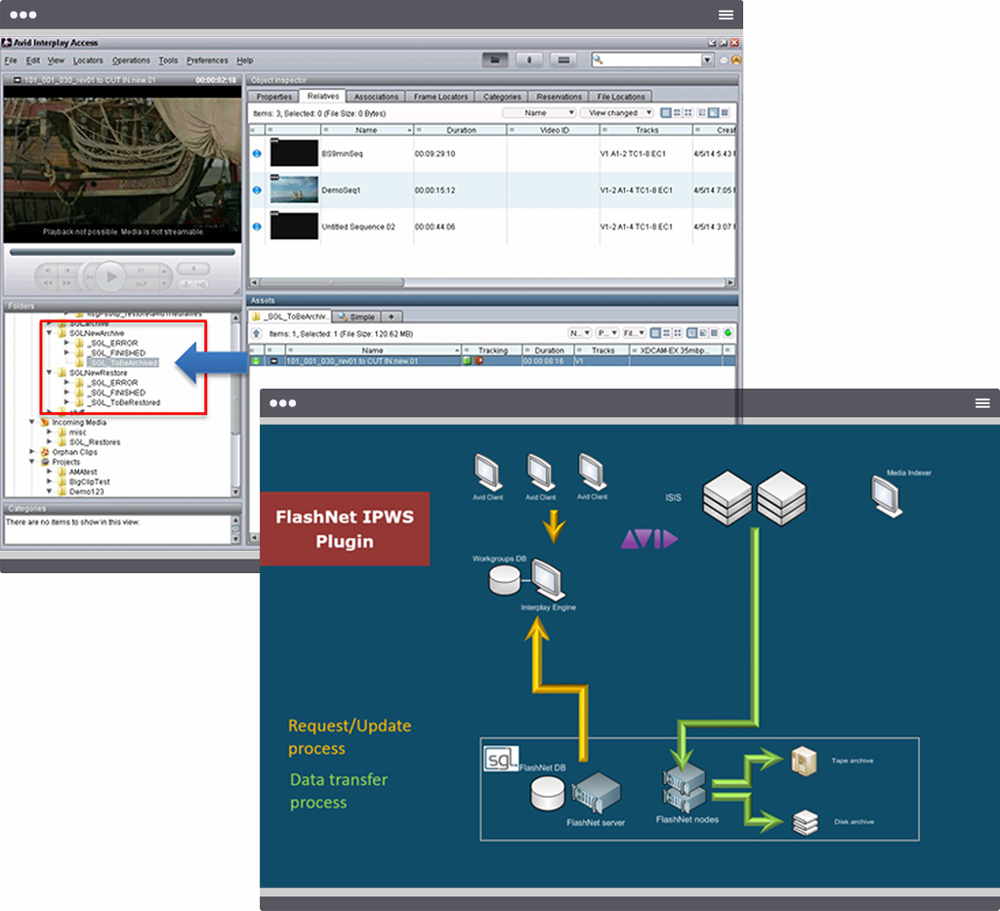
Task: Click info icon of Untitled Sequence 02 row
Action: (256, 226)
